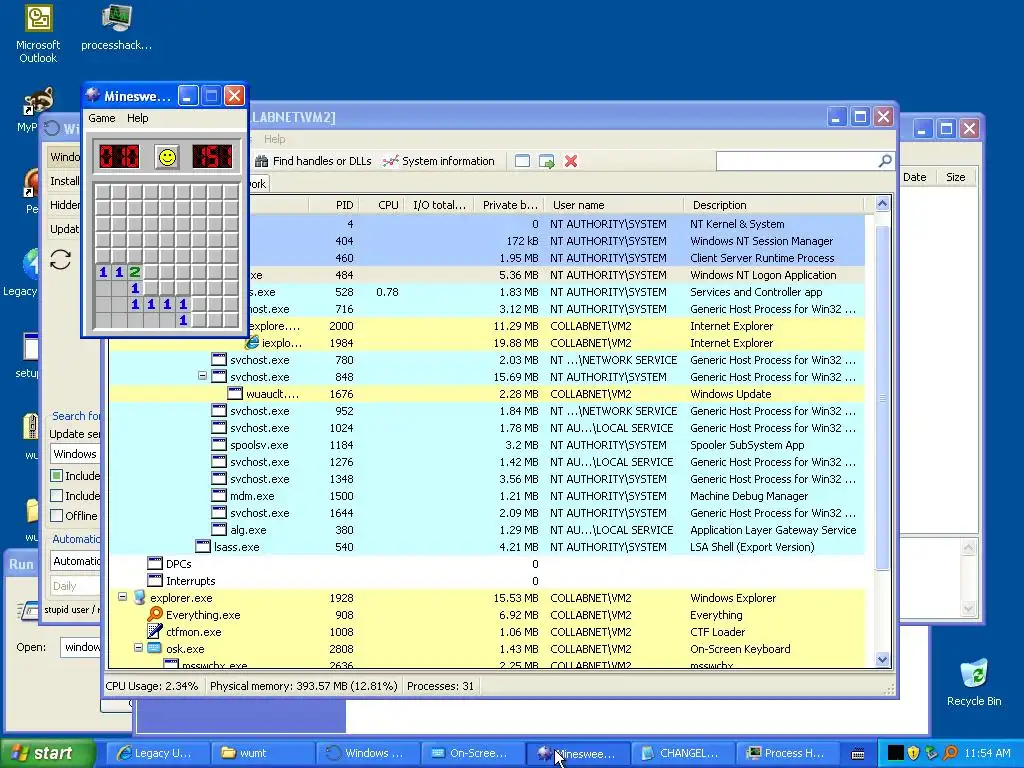Collapse the osk.exe tree node
The height and width of the screenshot is (768, 1024).
138,648
